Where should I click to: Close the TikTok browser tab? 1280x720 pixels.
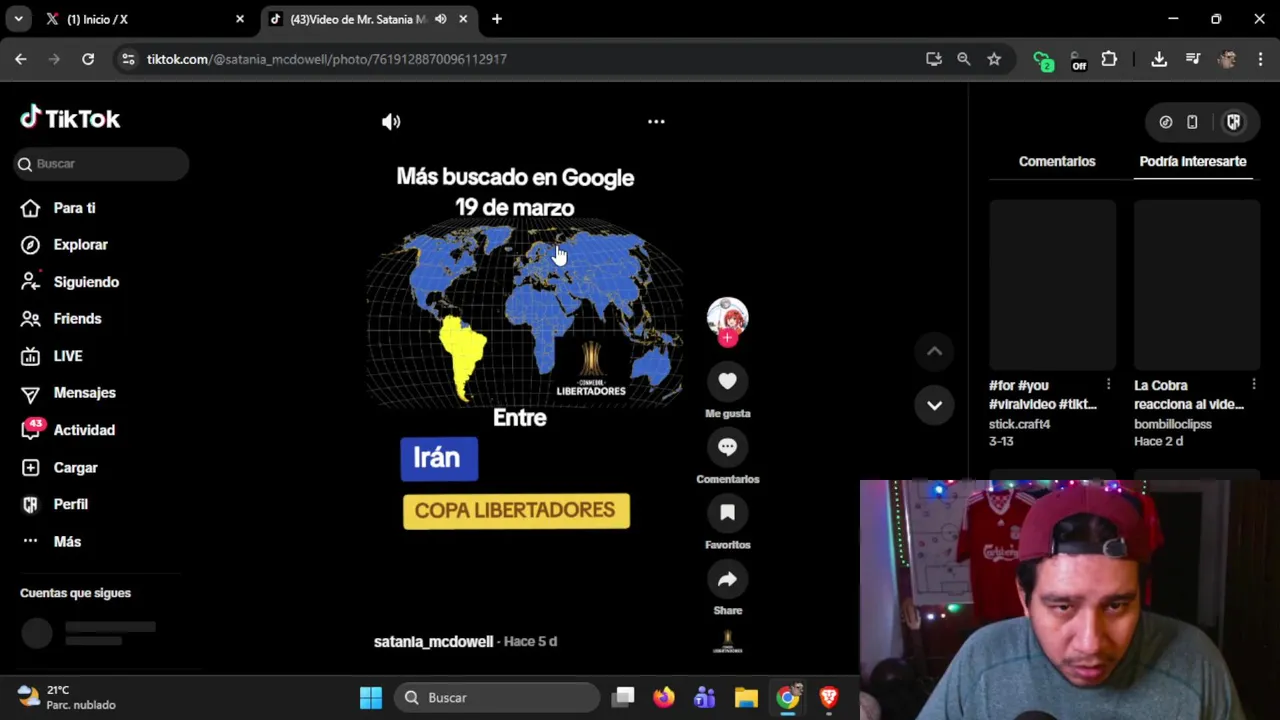[463, 19]
